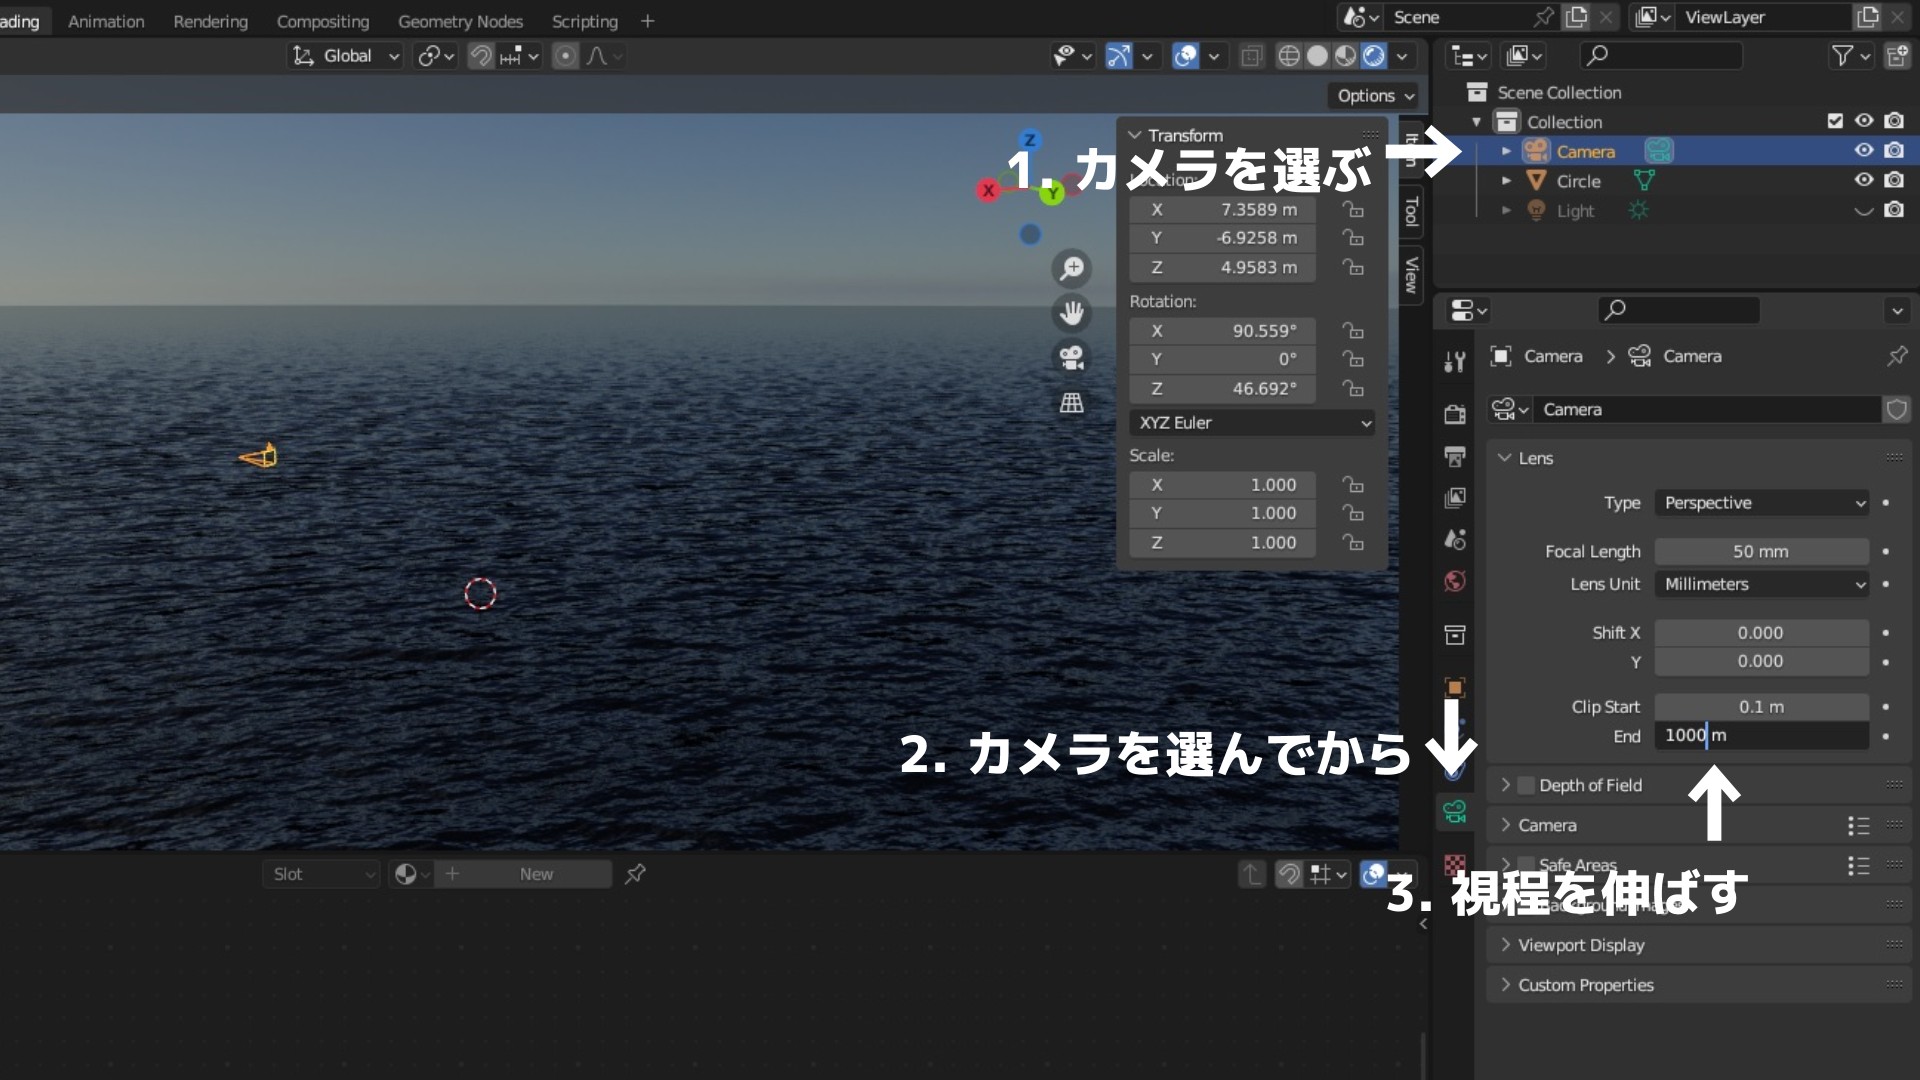This screenshot has height=1080, width=1920.
Task: Switch orthographic/perspective with grid gizmo icon
Action: (1072, 403)
